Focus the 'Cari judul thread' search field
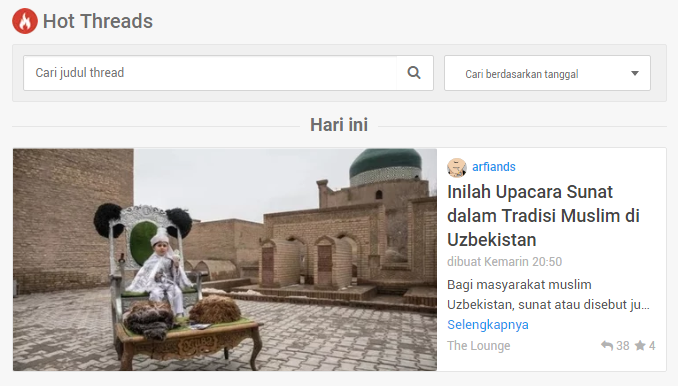This screenshot has height=386, width=678. coord(210,73)
